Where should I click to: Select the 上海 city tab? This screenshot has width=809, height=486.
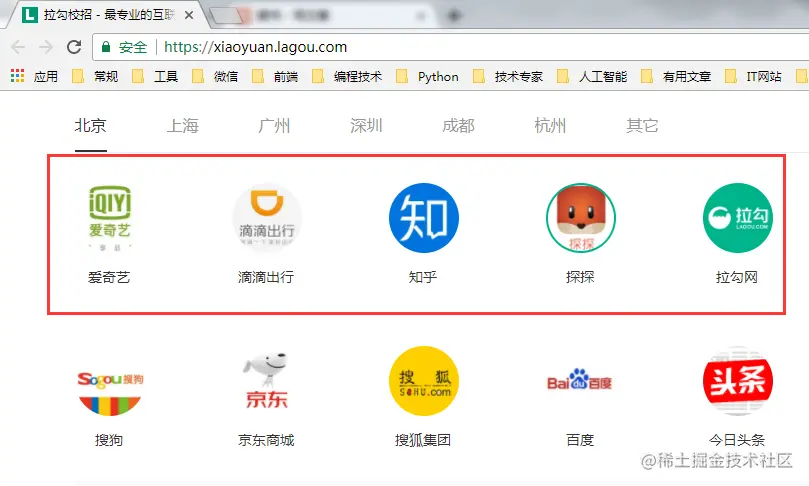point(183,125)
